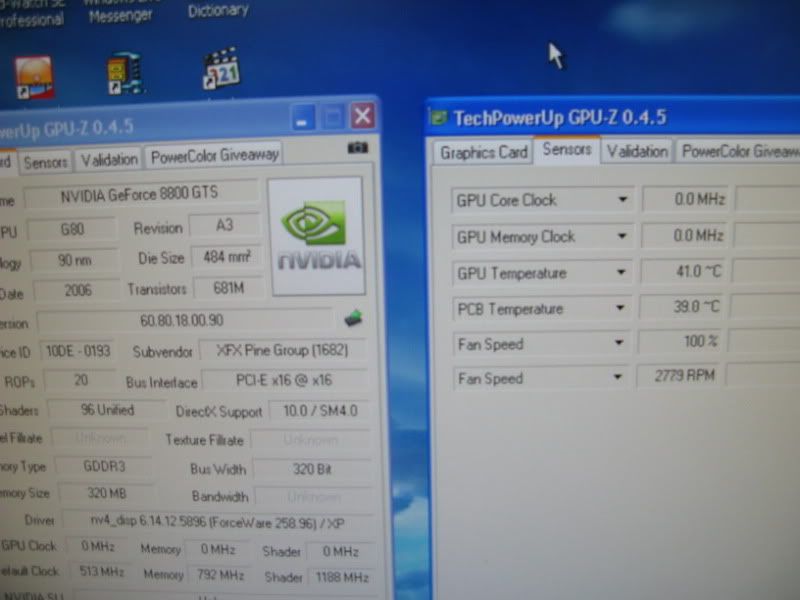Open the PCB Temperature sensor dropdown
Image resolution: width=800 pixels, height=600 pixels.
click(620, 308)
